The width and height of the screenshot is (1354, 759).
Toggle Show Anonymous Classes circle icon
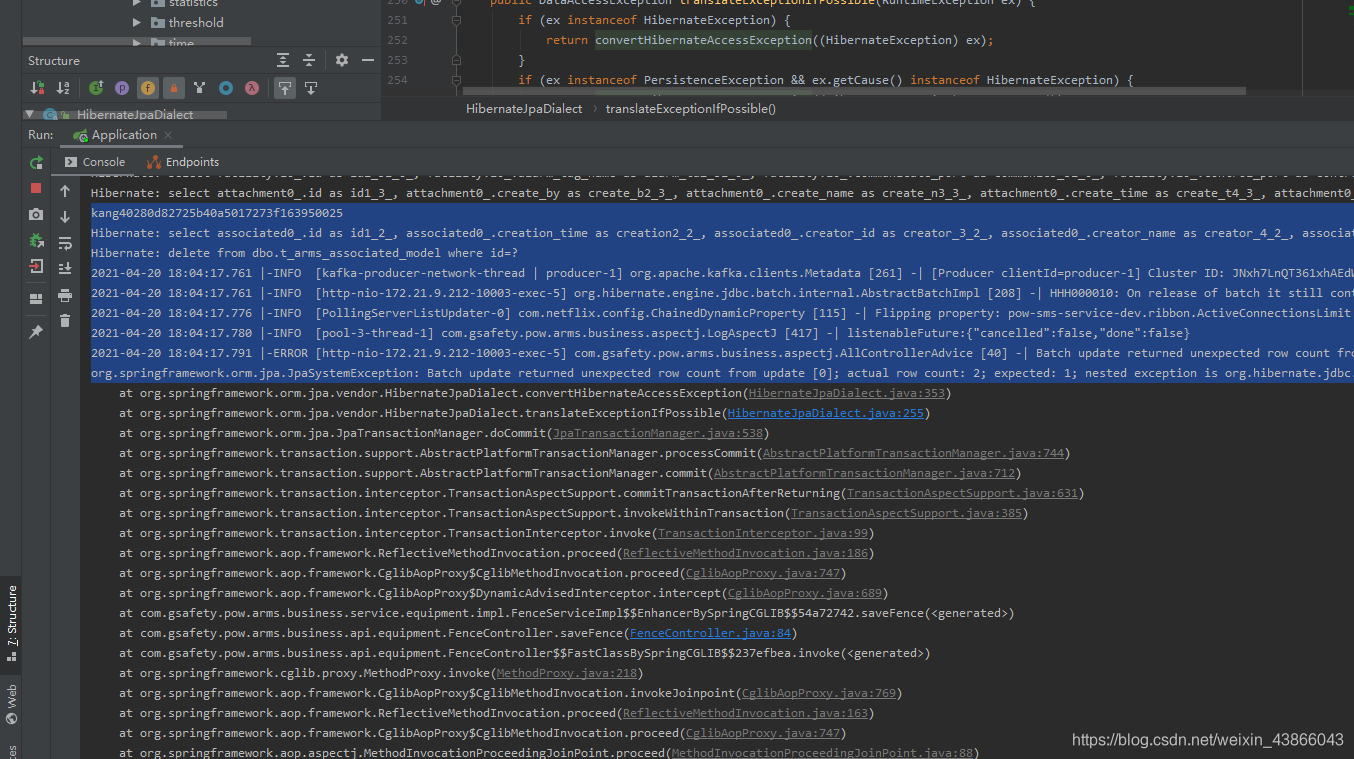coord(226,88)
